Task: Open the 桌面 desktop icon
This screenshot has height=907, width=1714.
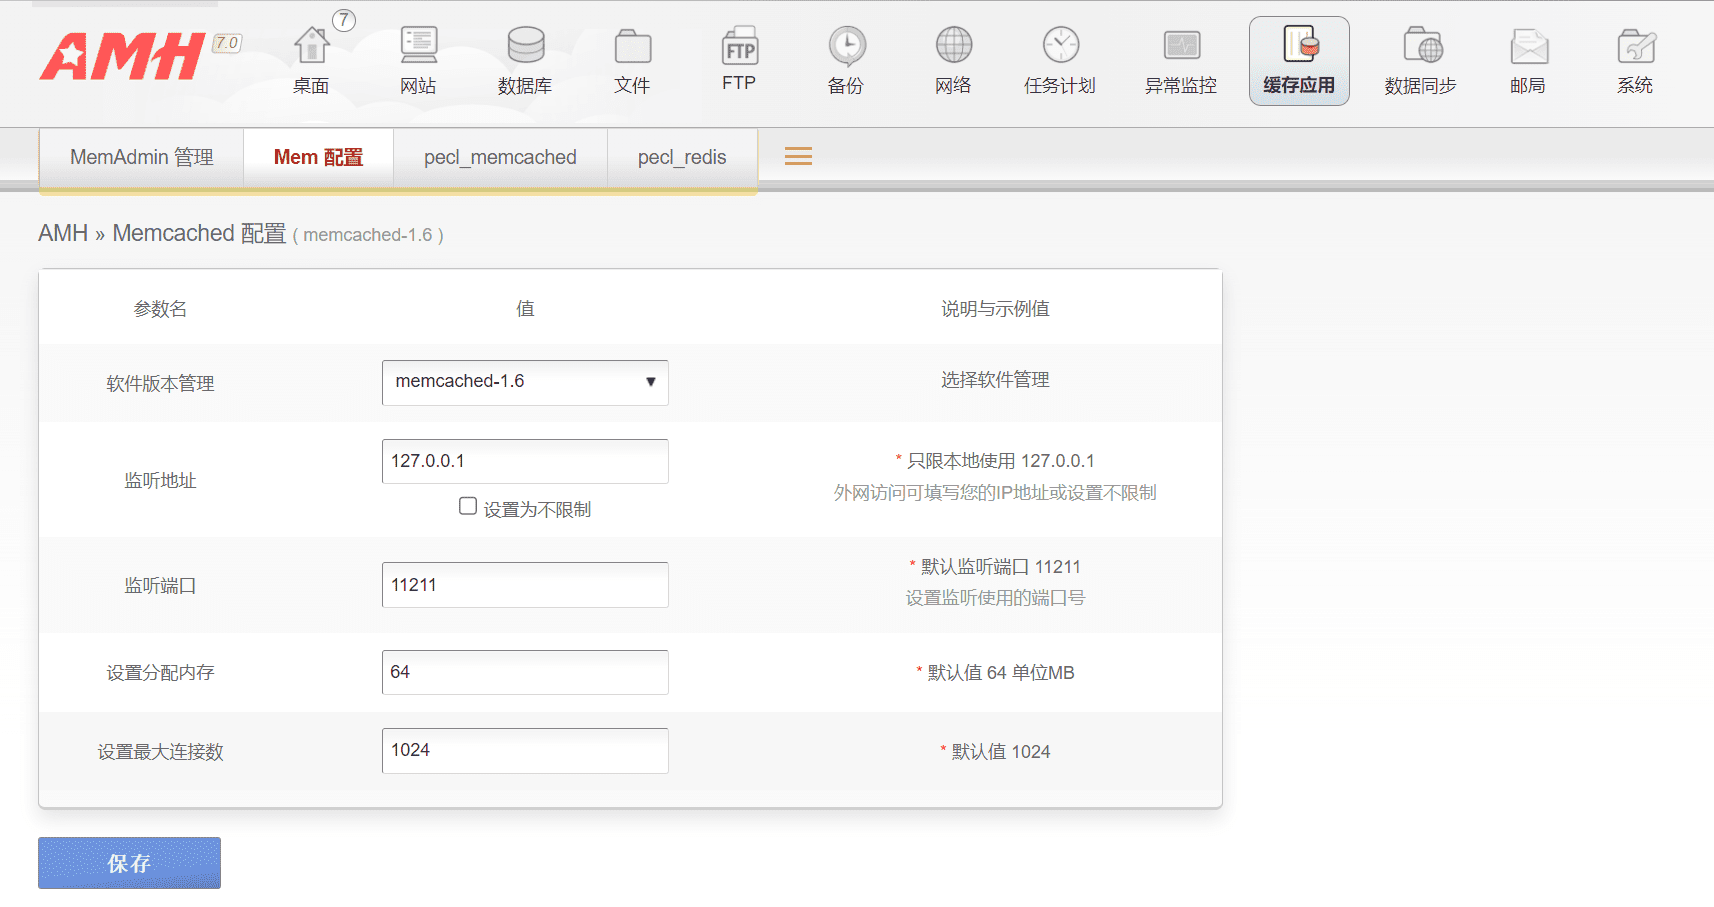Action: pyautogui.click(x=310, y=58)
